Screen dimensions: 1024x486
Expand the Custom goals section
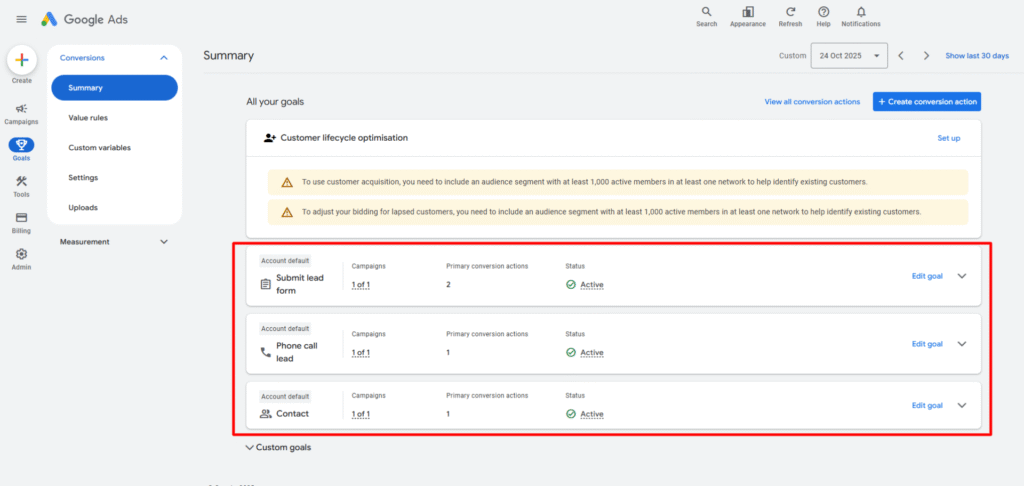click(x=250, y=448)
